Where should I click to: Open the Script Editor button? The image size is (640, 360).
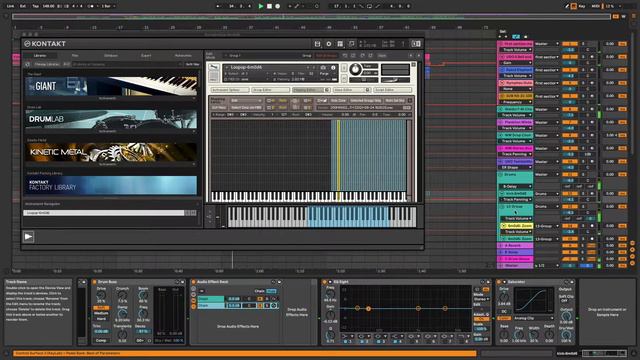393,90
